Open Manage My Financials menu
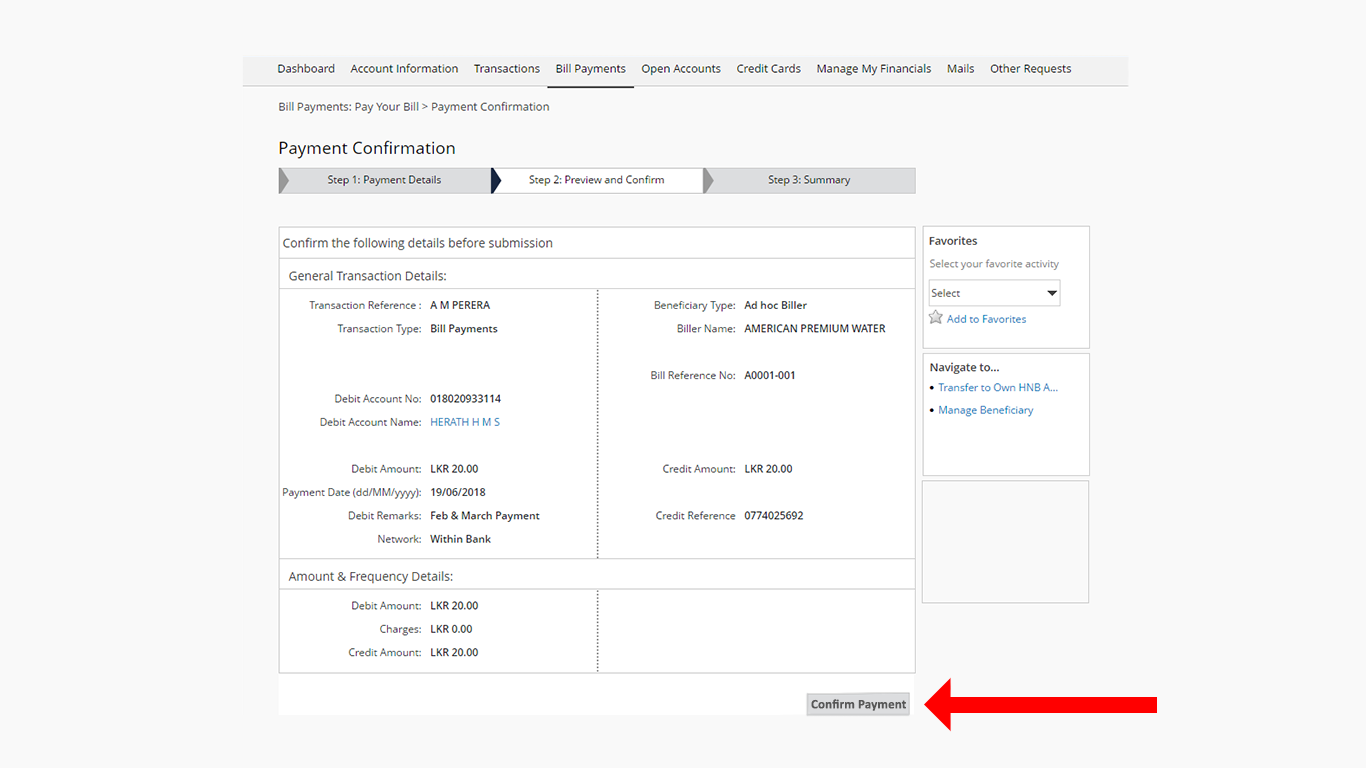Screen dimensions: 1366x768 (x=874, y=69)
